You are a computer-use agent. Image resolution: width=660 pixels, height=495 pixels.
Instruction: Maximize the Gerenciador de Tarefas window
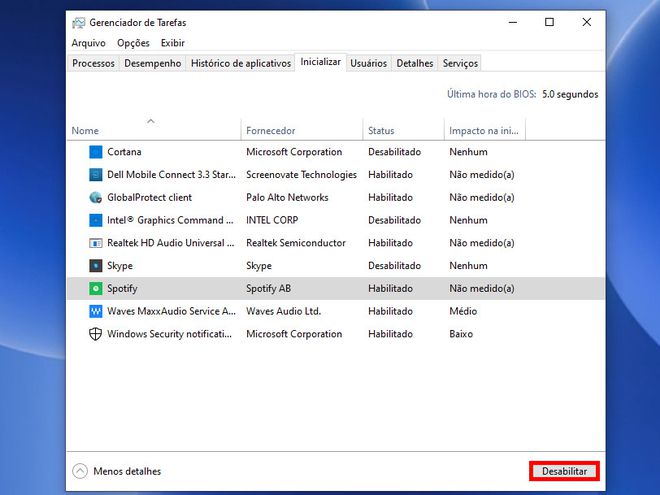(549, 22)
